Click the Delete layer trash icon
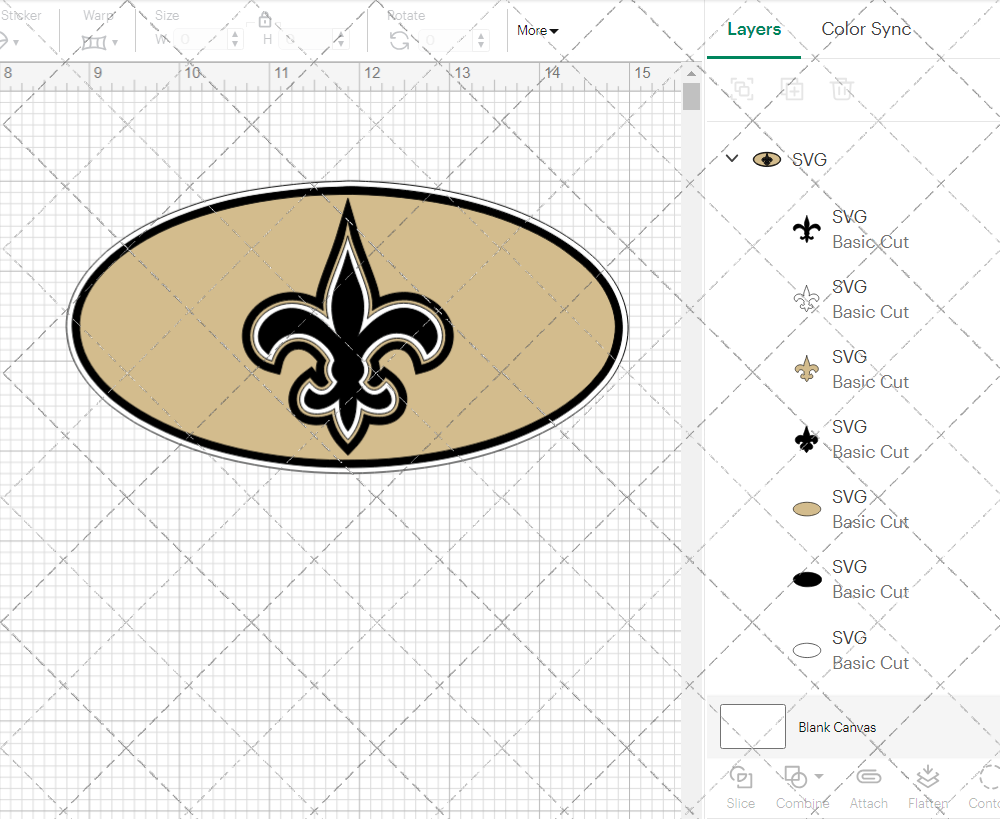This screenshot has width=1000, height=819. pyautogui.click(x=842, y=89)
